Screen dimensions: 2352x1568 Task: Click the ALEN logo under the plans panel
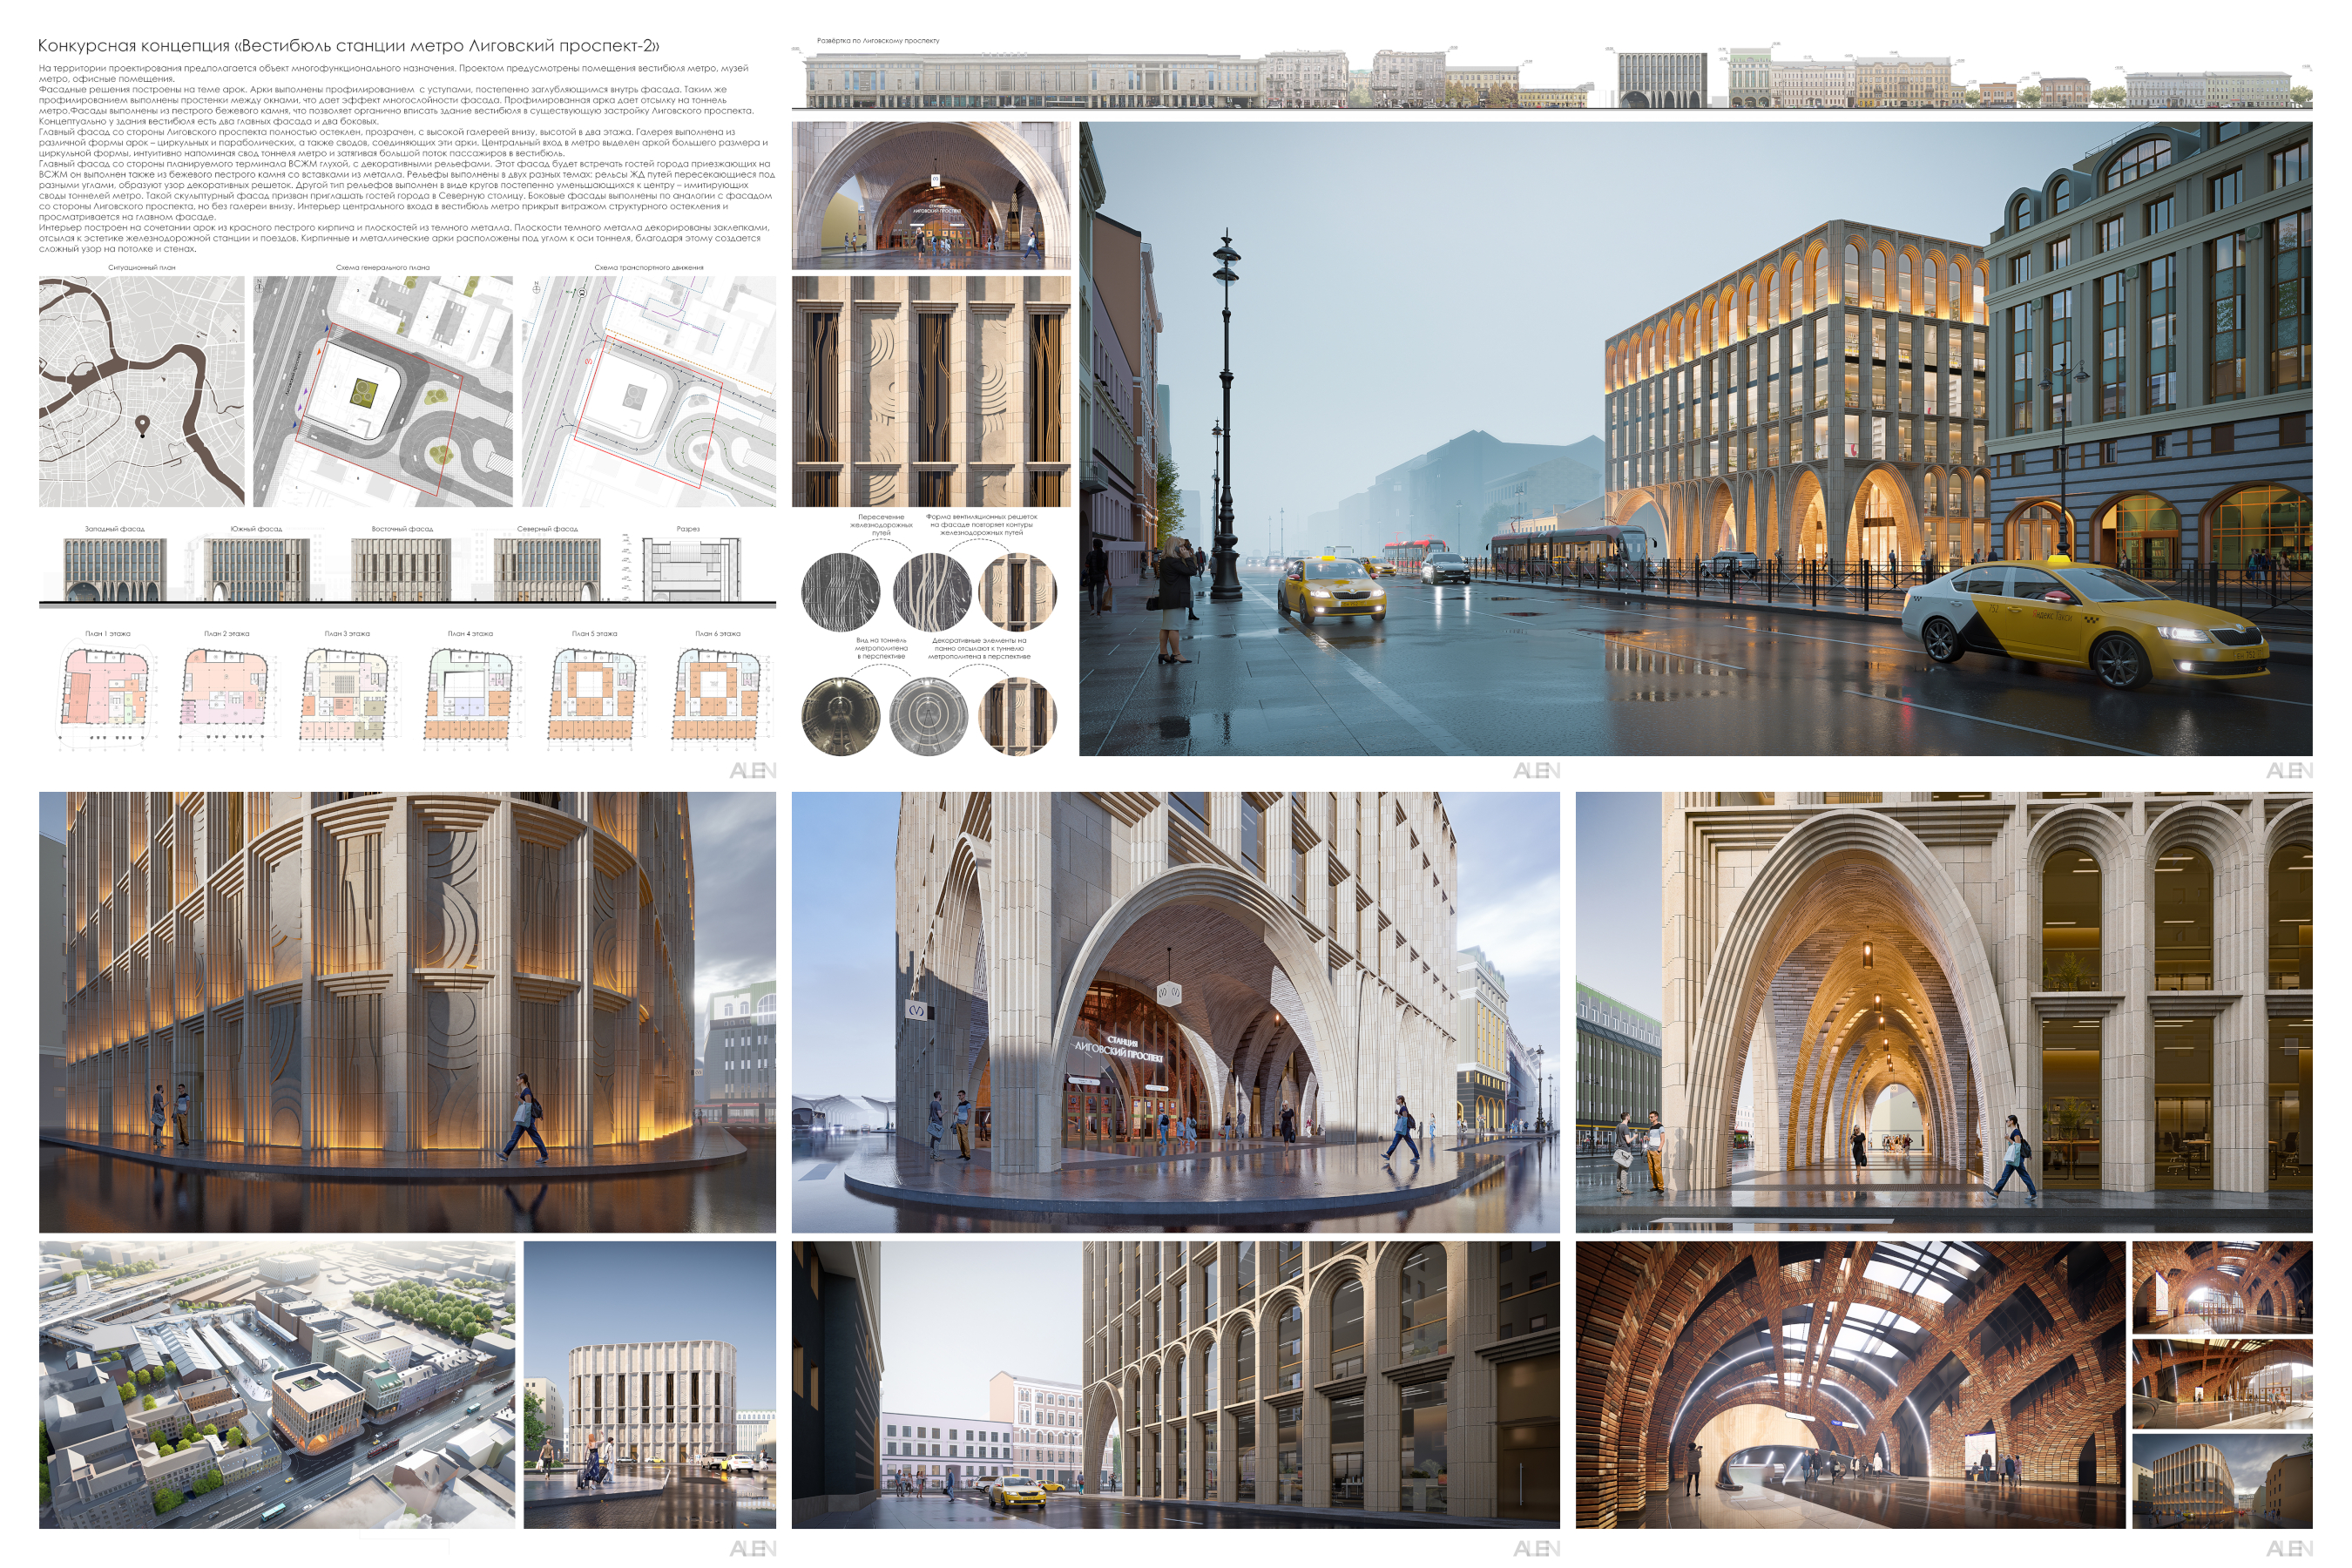[x=752, y=770]
